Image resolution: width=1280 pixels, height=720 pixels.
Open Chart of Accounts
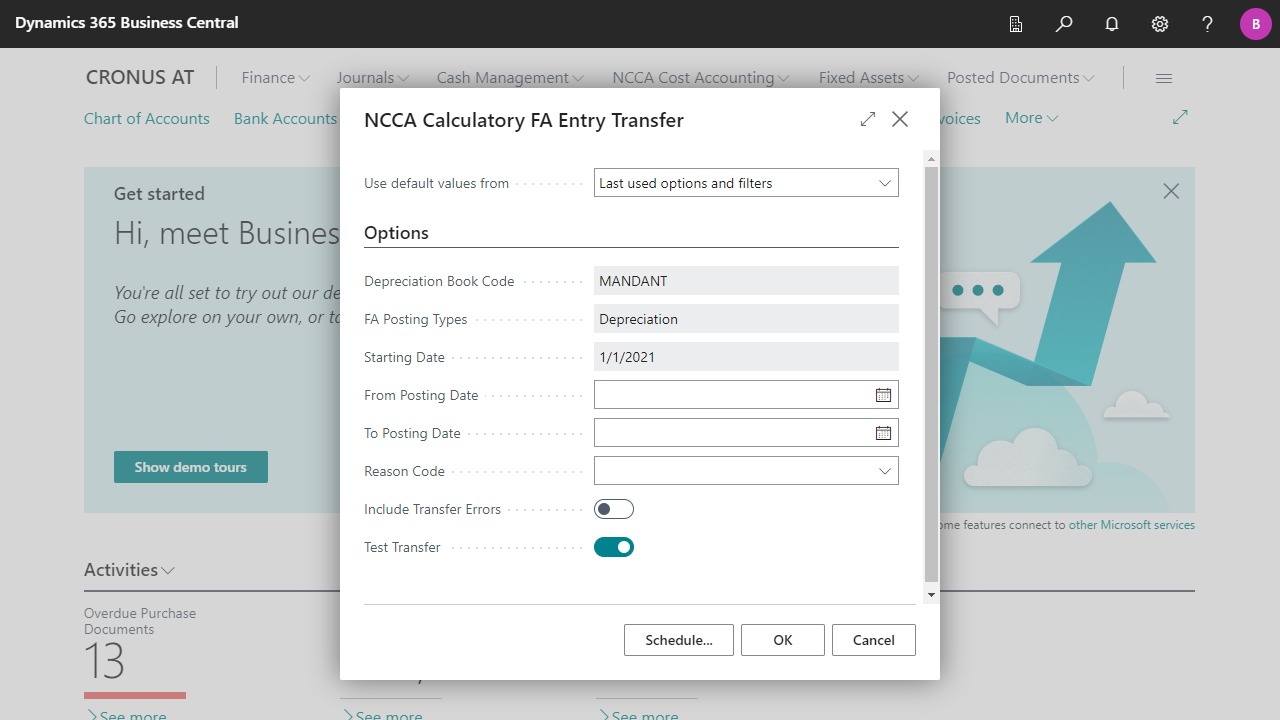(147, 118)
